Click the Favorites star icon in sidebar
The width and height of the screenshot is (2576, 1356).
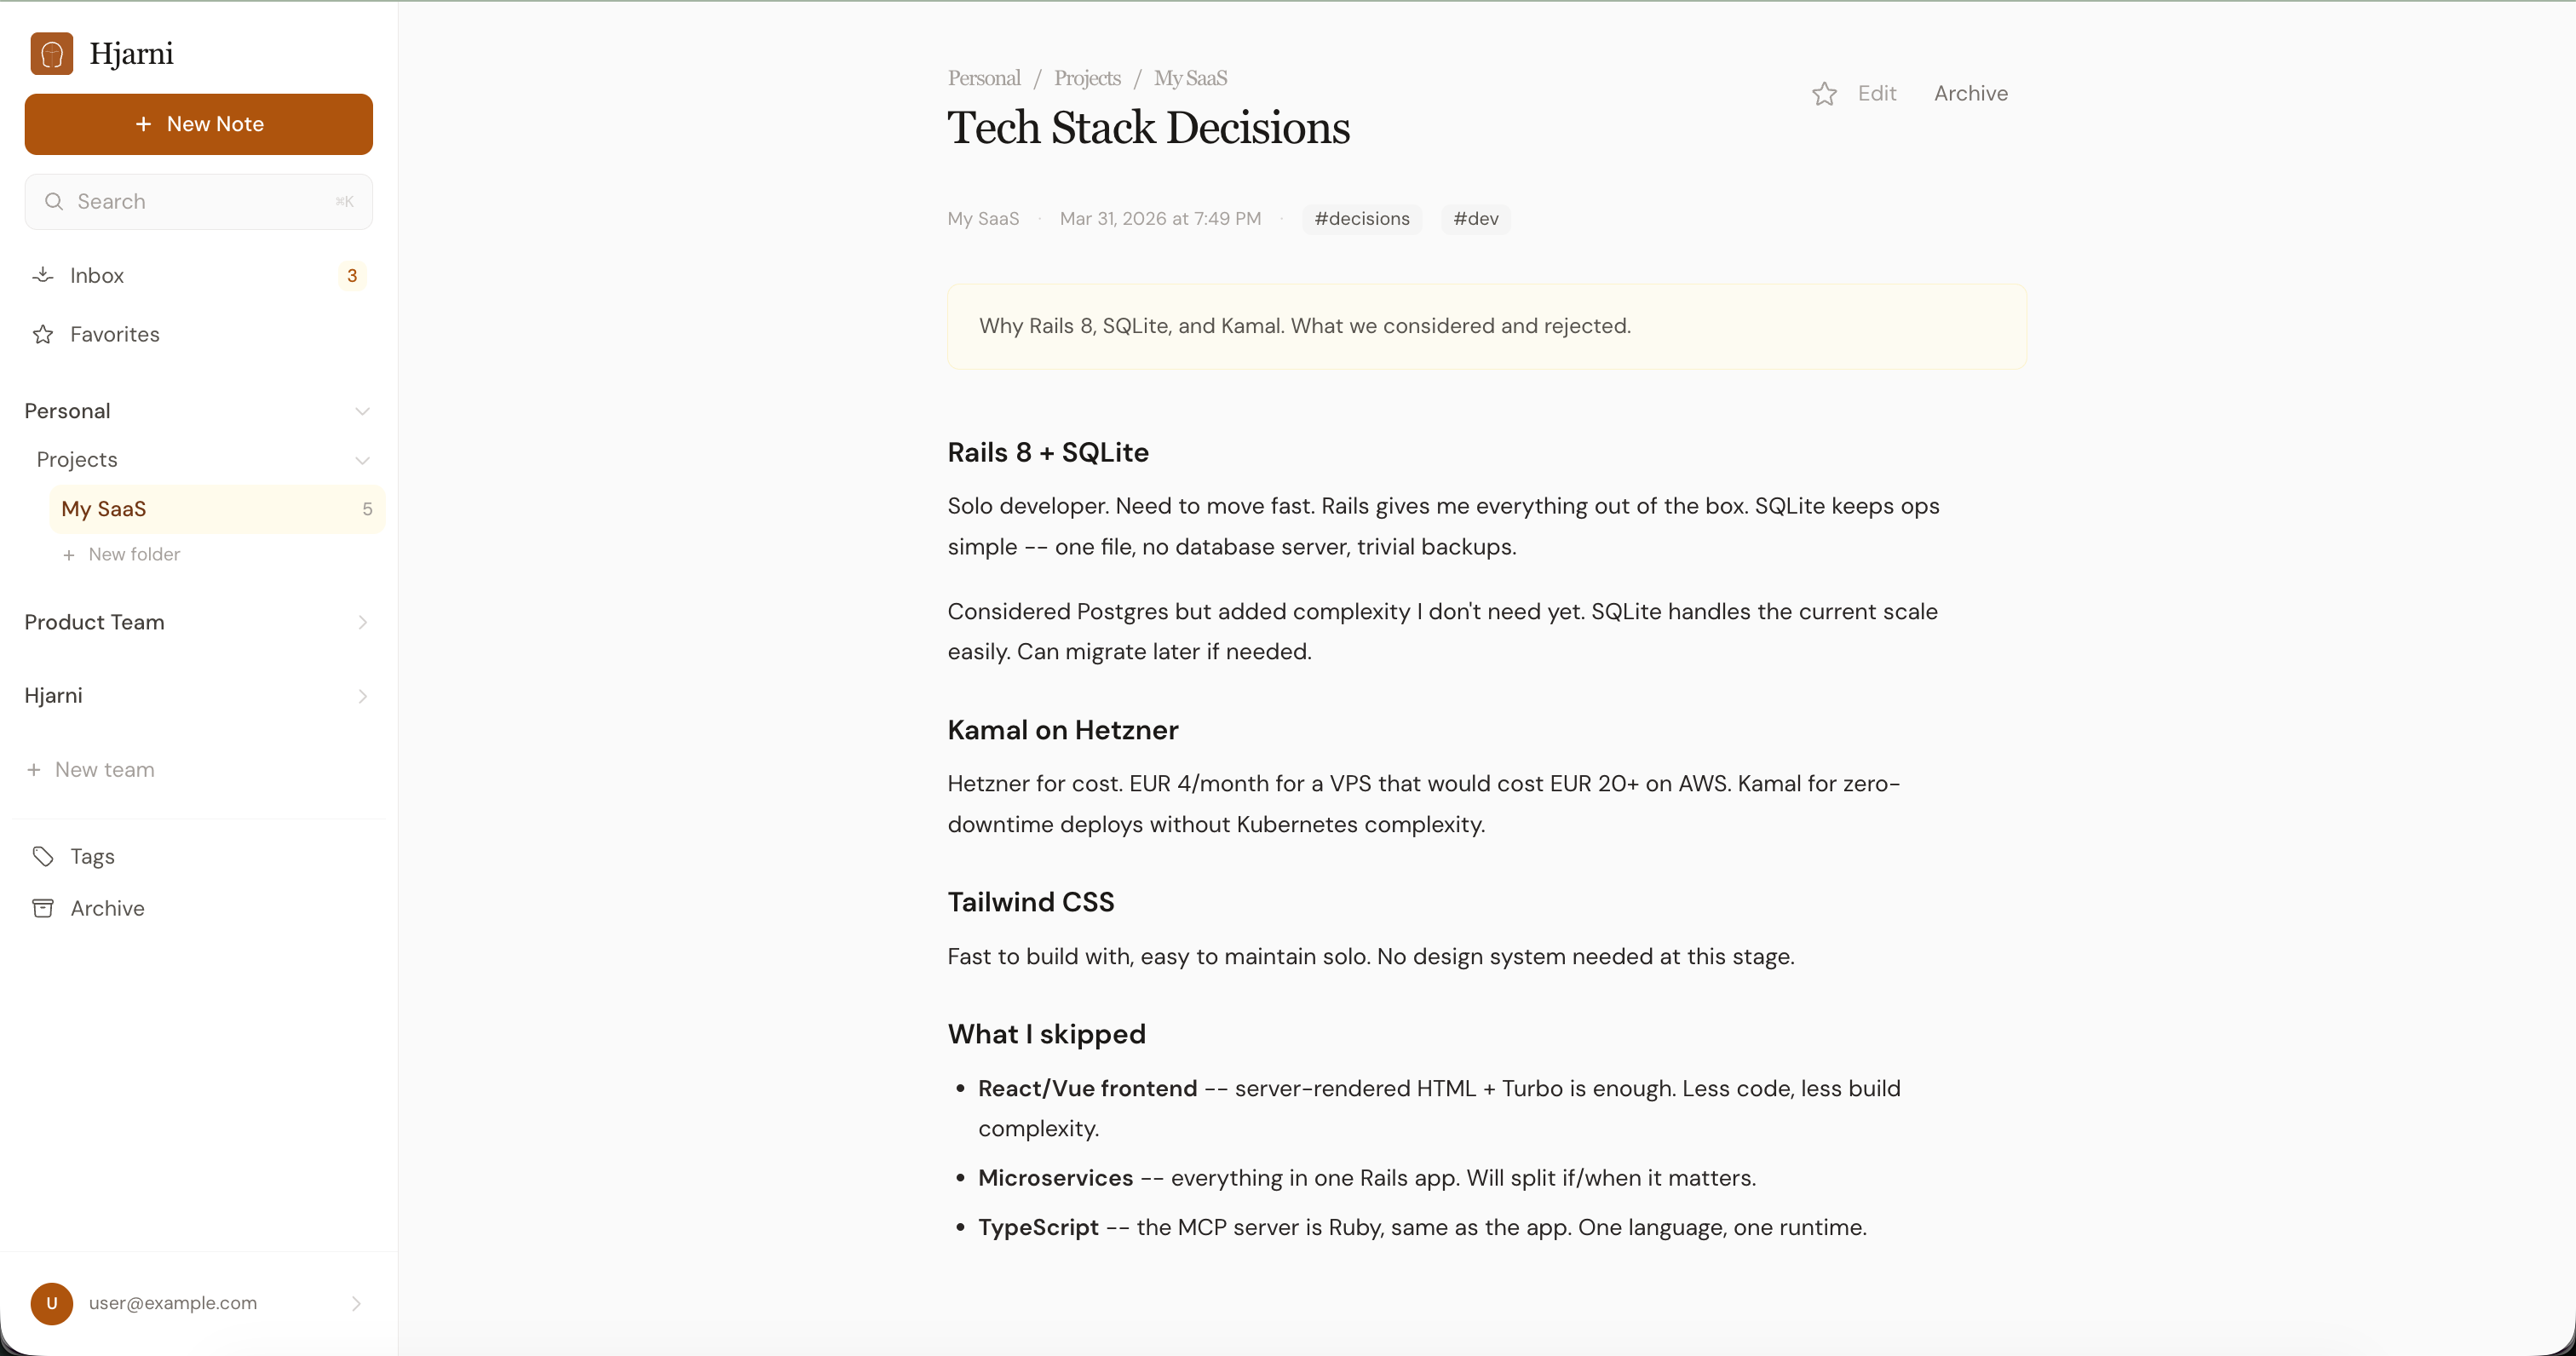pyautogui.click(x=43, y=334)
